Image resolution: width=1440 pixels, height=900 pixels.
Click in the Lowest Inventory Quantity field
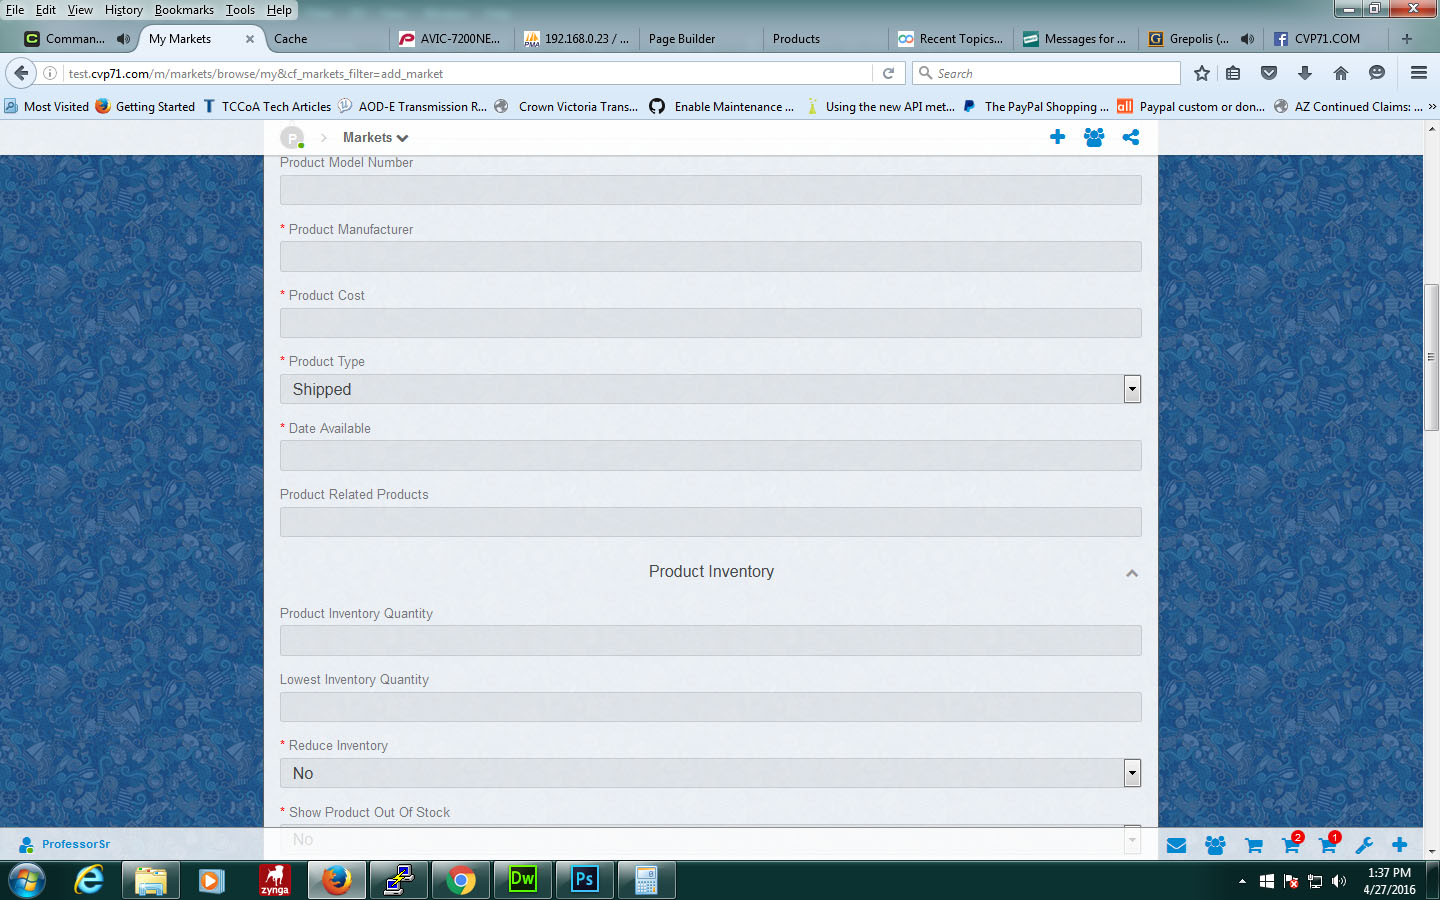(710, 707)
